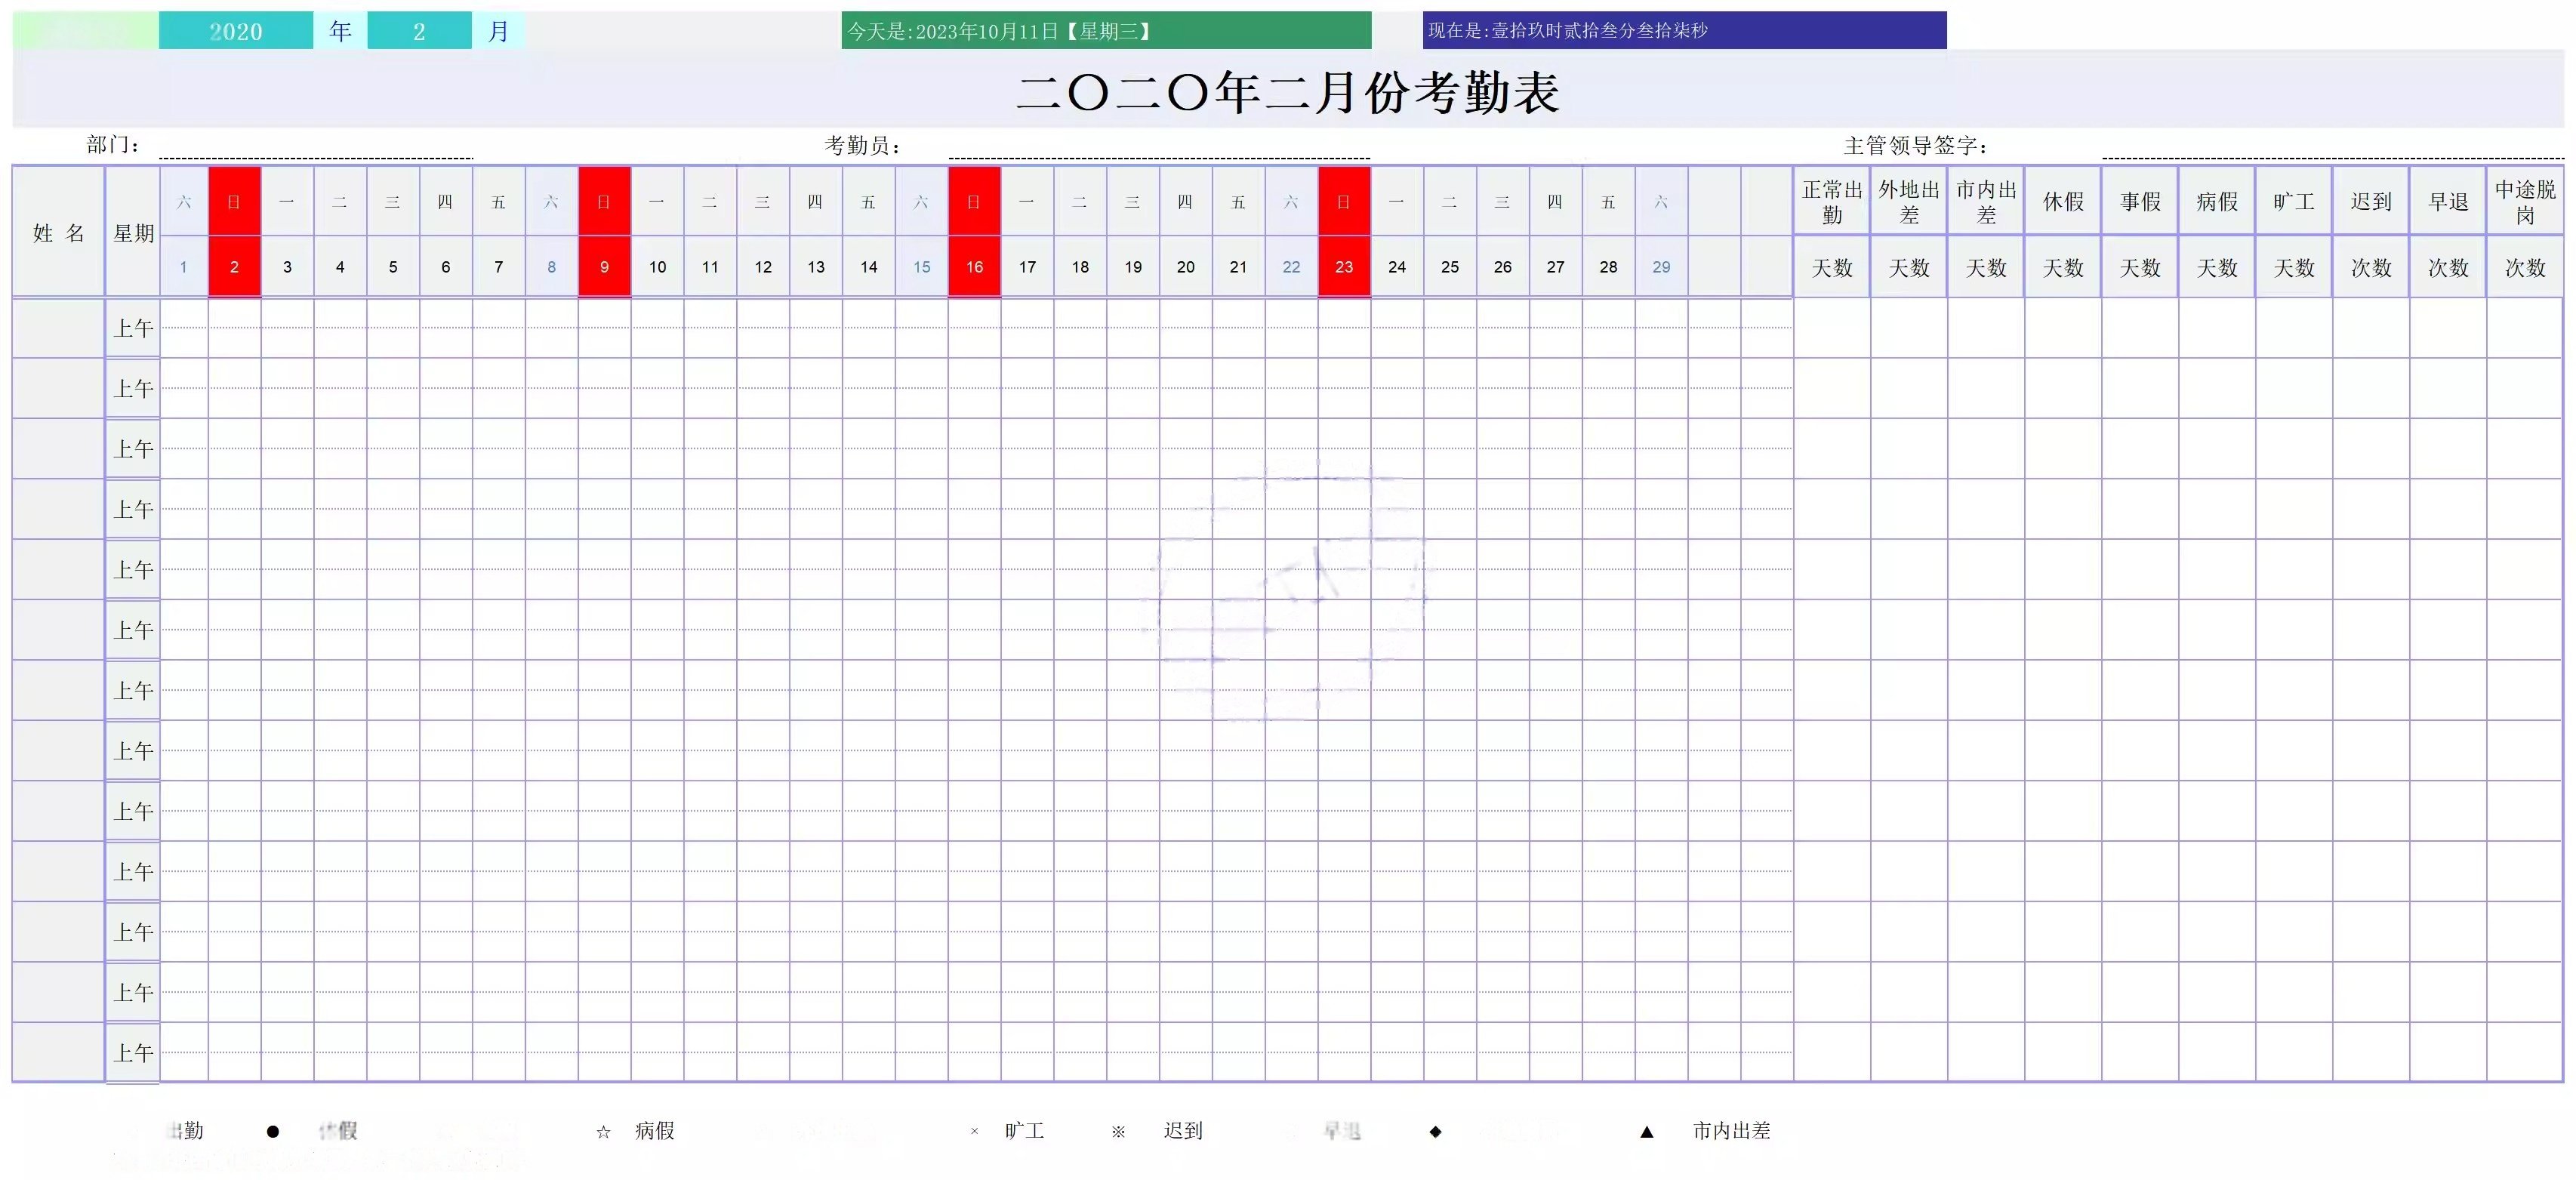Click the green today's date banner
Image resolution: width=2576 pixels, height=1180 pixels.
1105,31
